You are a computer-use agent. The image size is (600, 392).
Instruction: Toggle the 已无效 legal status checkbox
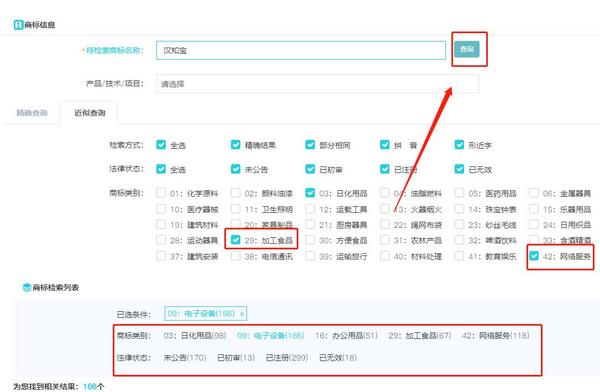click(459, 169)
